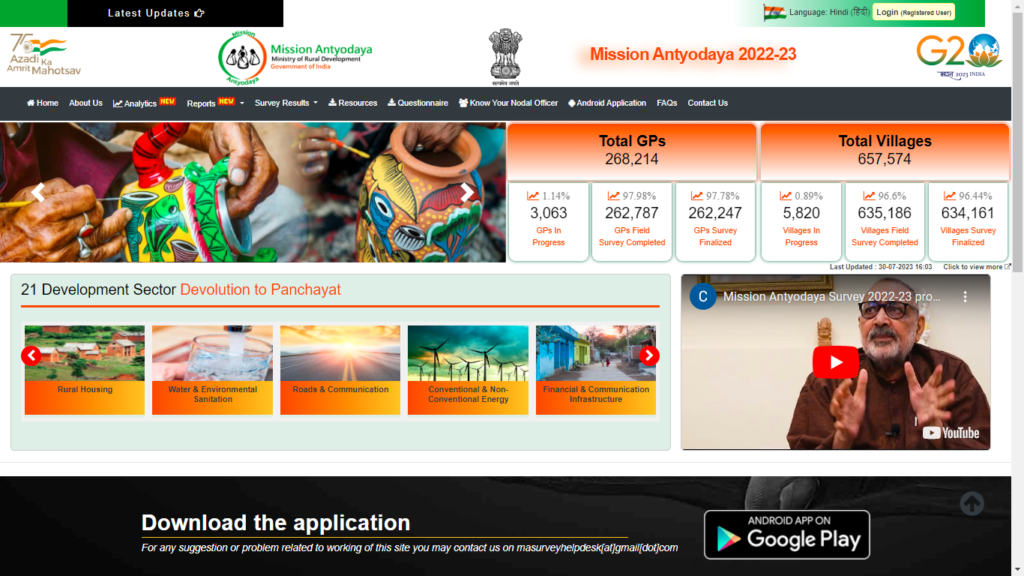Play the Mission Antyodaya Survey video
The image size is (1024, 576).
coord(835,362)
